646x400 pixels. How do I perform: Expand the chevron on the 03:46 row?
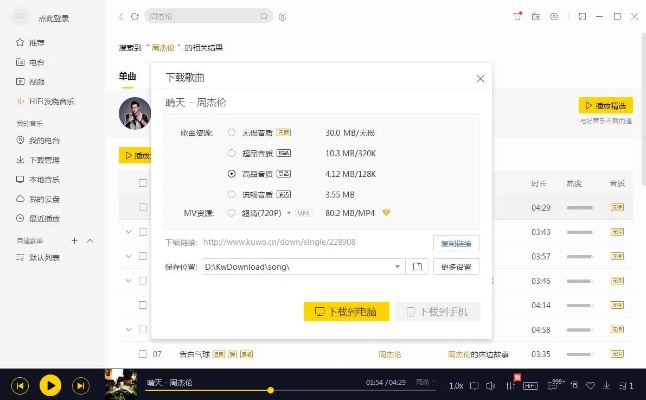129,281
